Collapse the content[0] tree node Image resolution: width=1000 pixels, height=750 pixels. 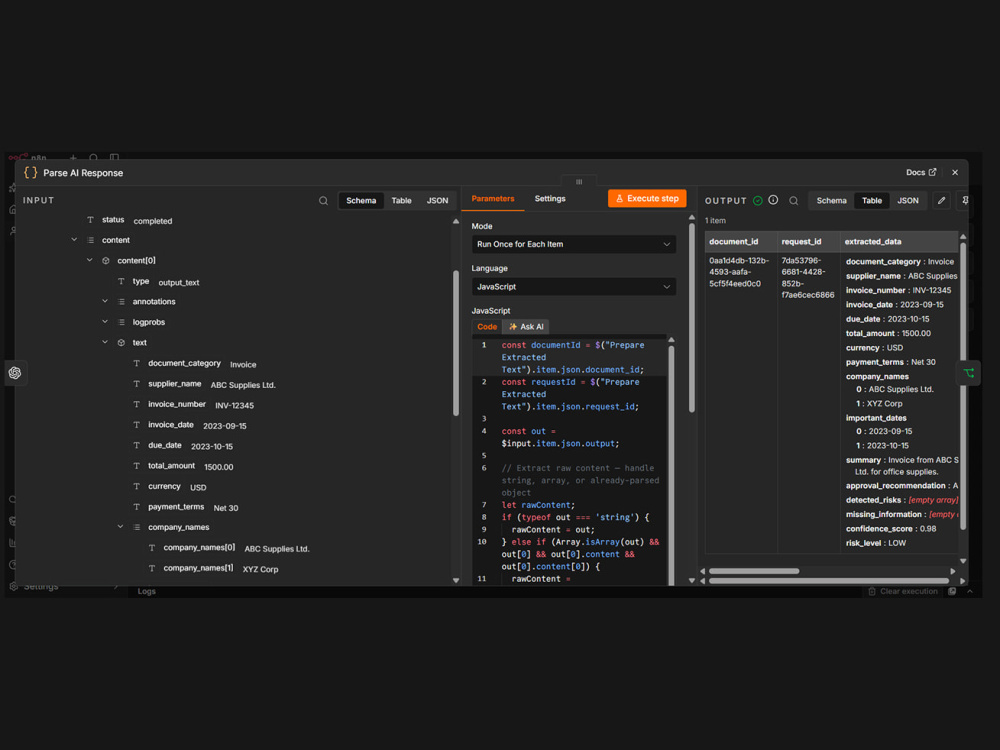coord(89,260)
